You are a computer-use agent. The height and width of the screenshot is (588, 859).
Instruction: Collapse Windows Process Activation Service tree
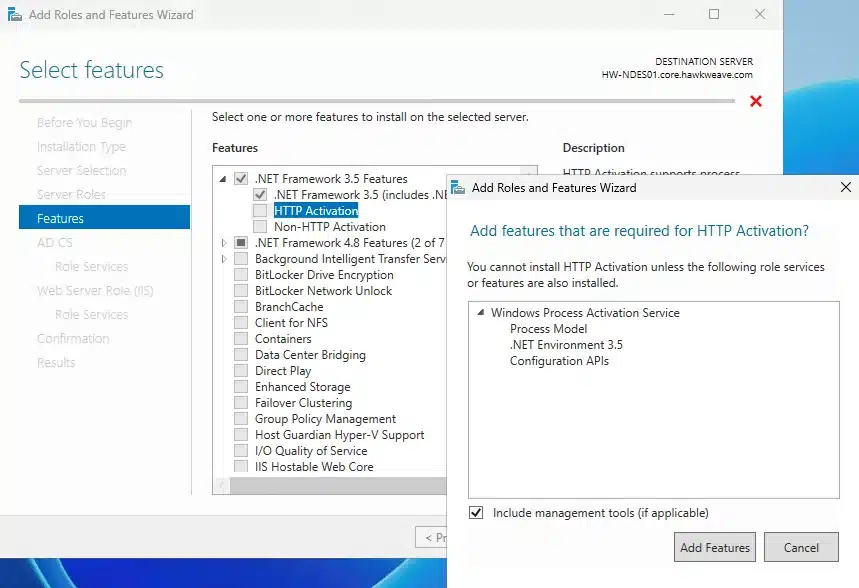479,313
